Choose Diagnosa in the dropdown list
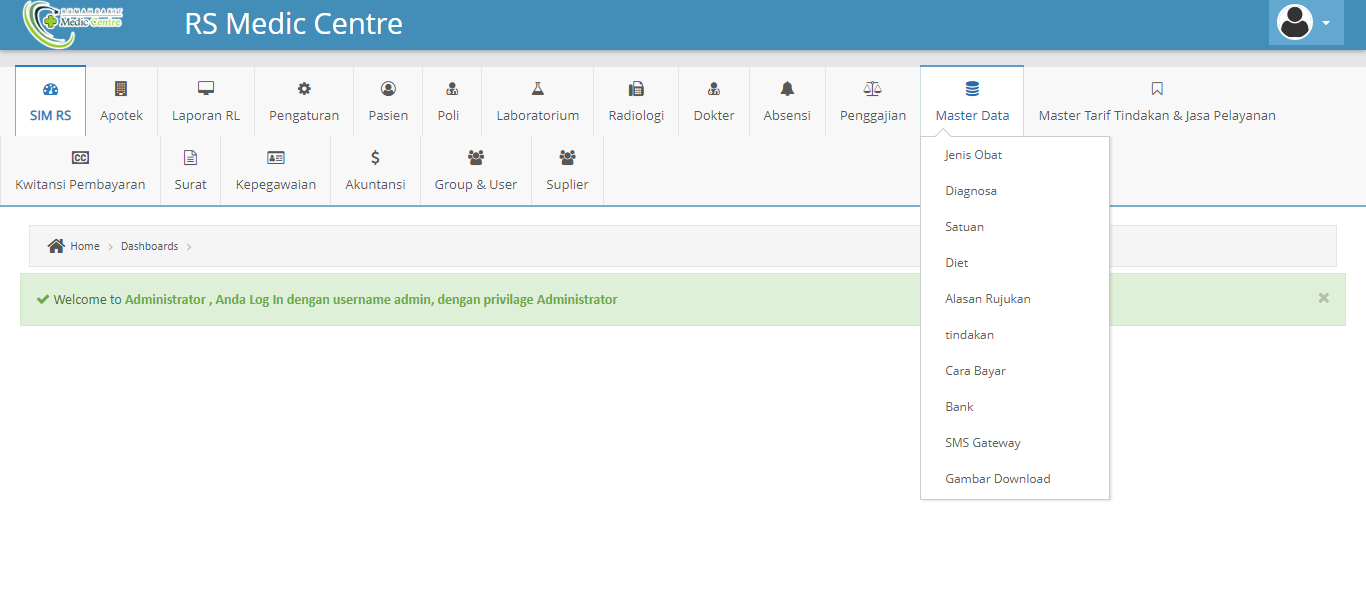1366x600 pixels. pos(971,191)
